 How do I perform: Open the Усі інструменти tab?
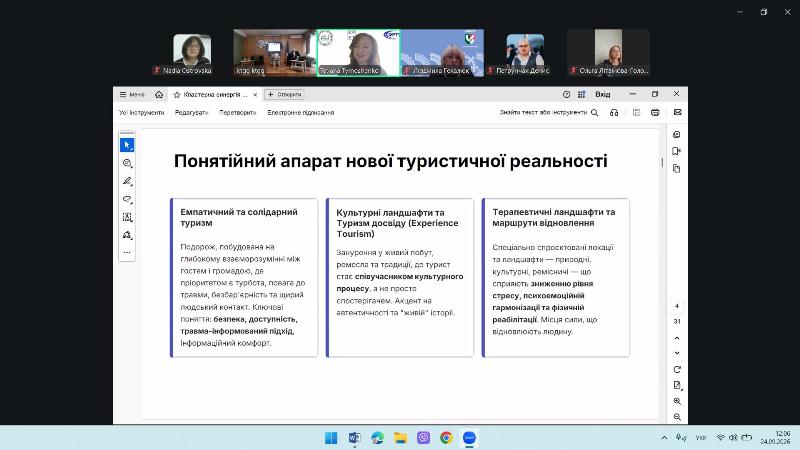[141, 112]
